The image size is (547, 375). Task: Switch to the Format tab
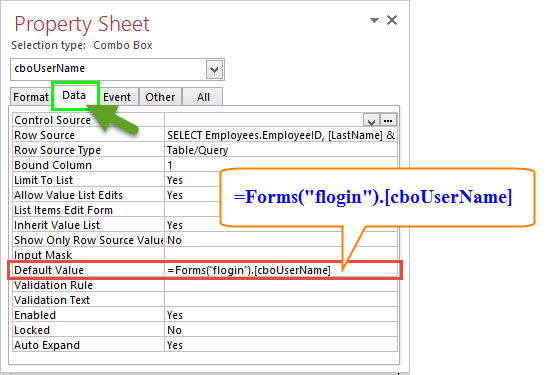point(31,97)
